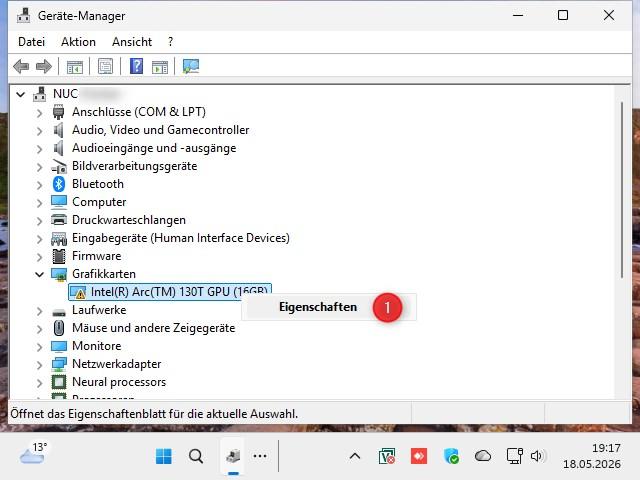This screenshot has height=480, width=640.
Task: Scan for hardware changes with monitor icon
Action: pos(191,66)
